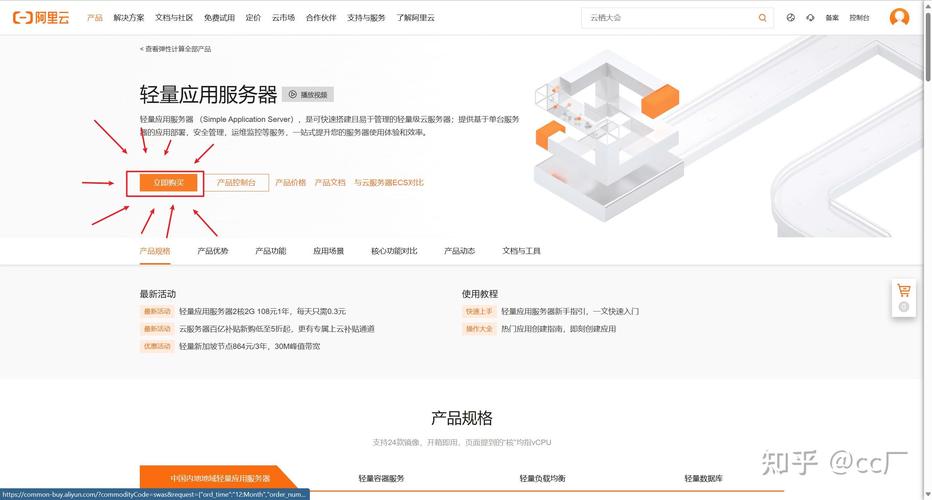This screenshot has height=500, width=932.
Task: Click the 产品控制台 button
Action: (236, 183)
